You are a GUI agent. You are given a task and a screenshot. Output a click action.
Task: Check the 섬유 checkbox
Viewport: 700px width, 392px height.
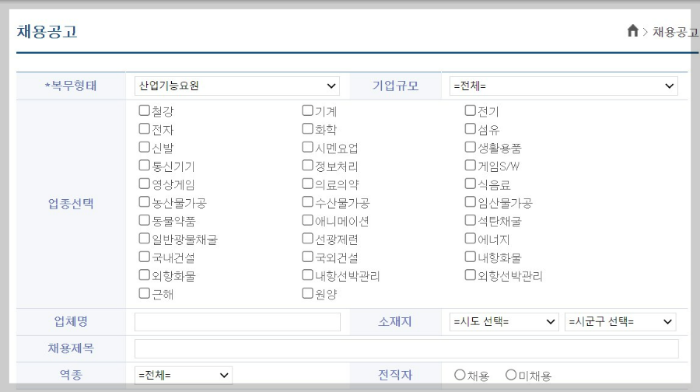pyautogui.click(x=470, y=129)
